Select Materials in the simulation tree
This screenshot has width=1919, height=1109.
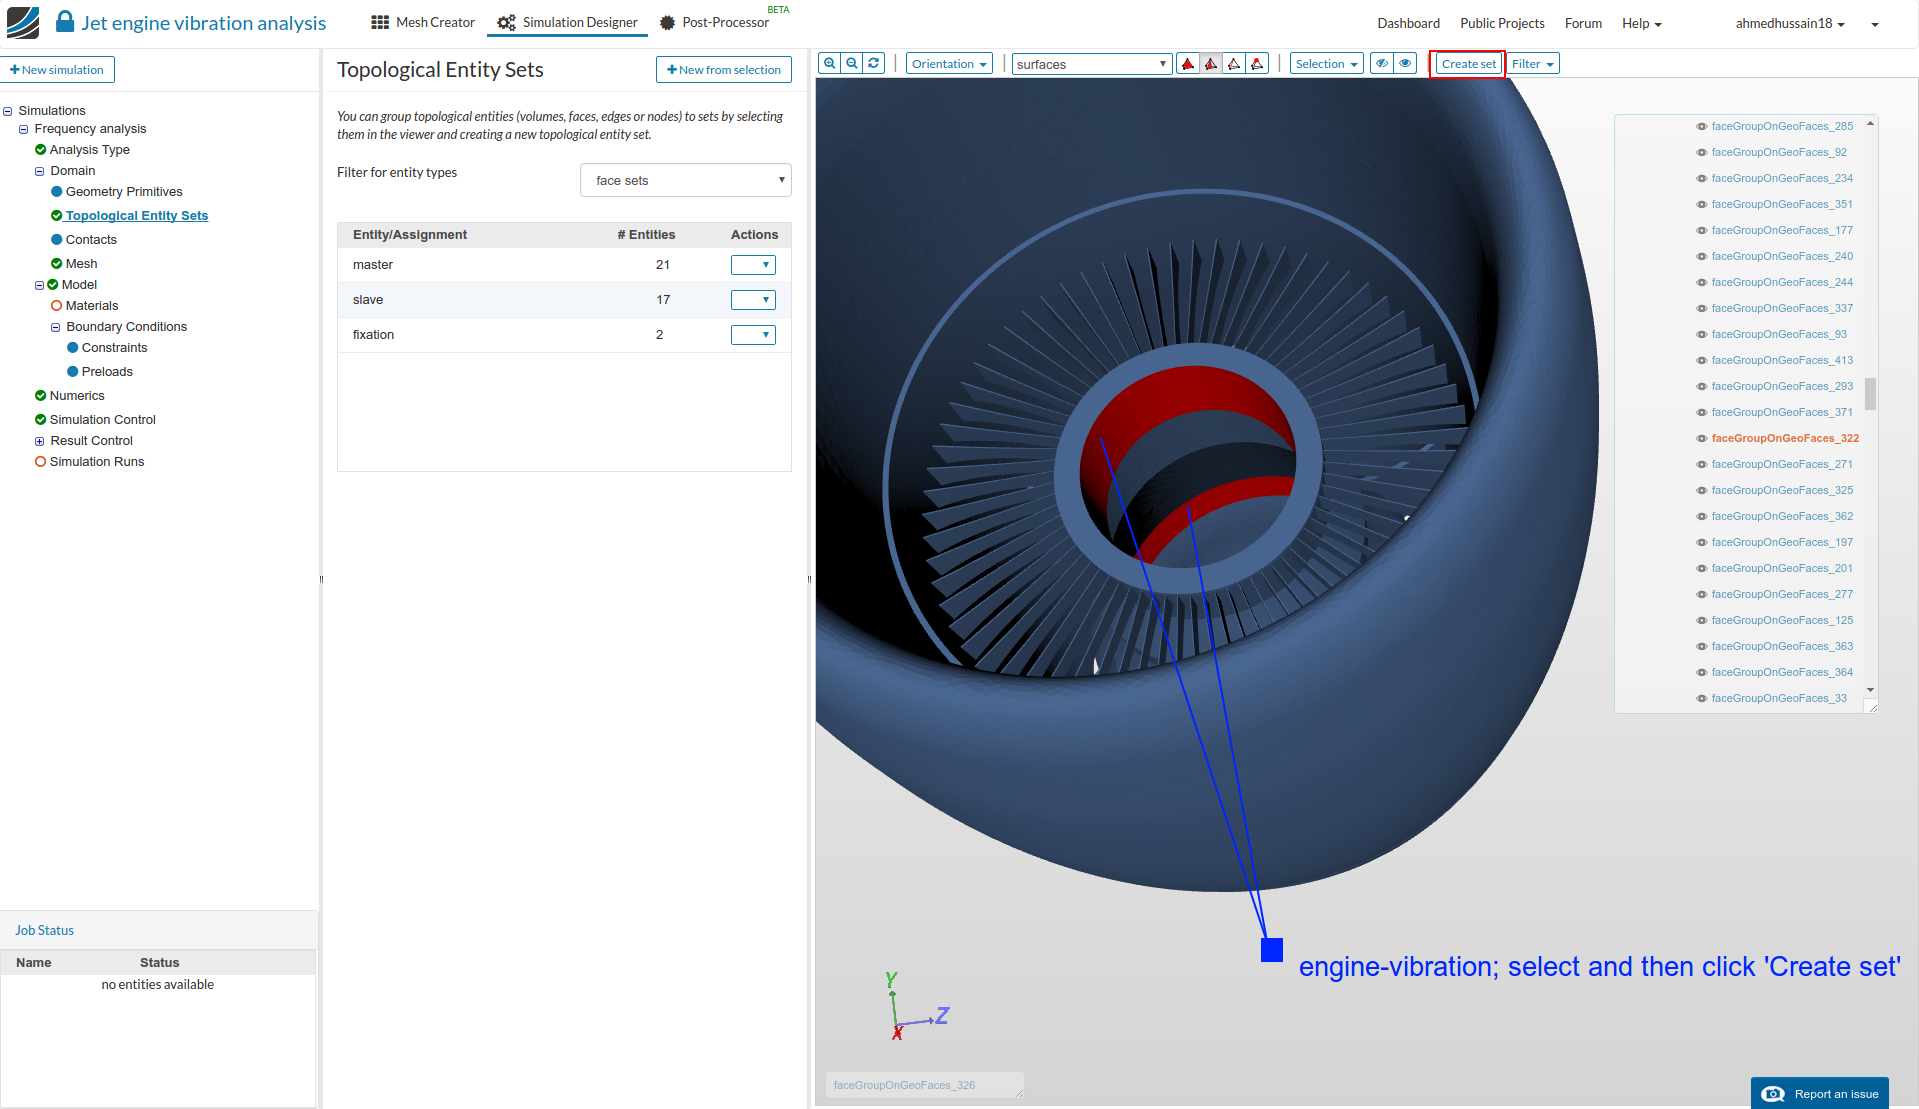pyautogui.click(x=92, y=306)
